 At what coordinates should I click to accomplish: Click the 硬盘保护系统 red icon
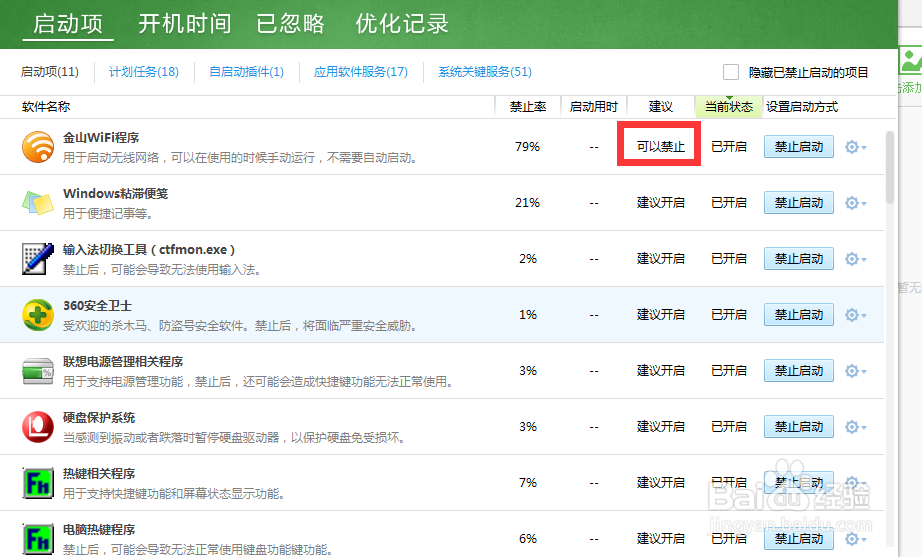pos(38,427)
